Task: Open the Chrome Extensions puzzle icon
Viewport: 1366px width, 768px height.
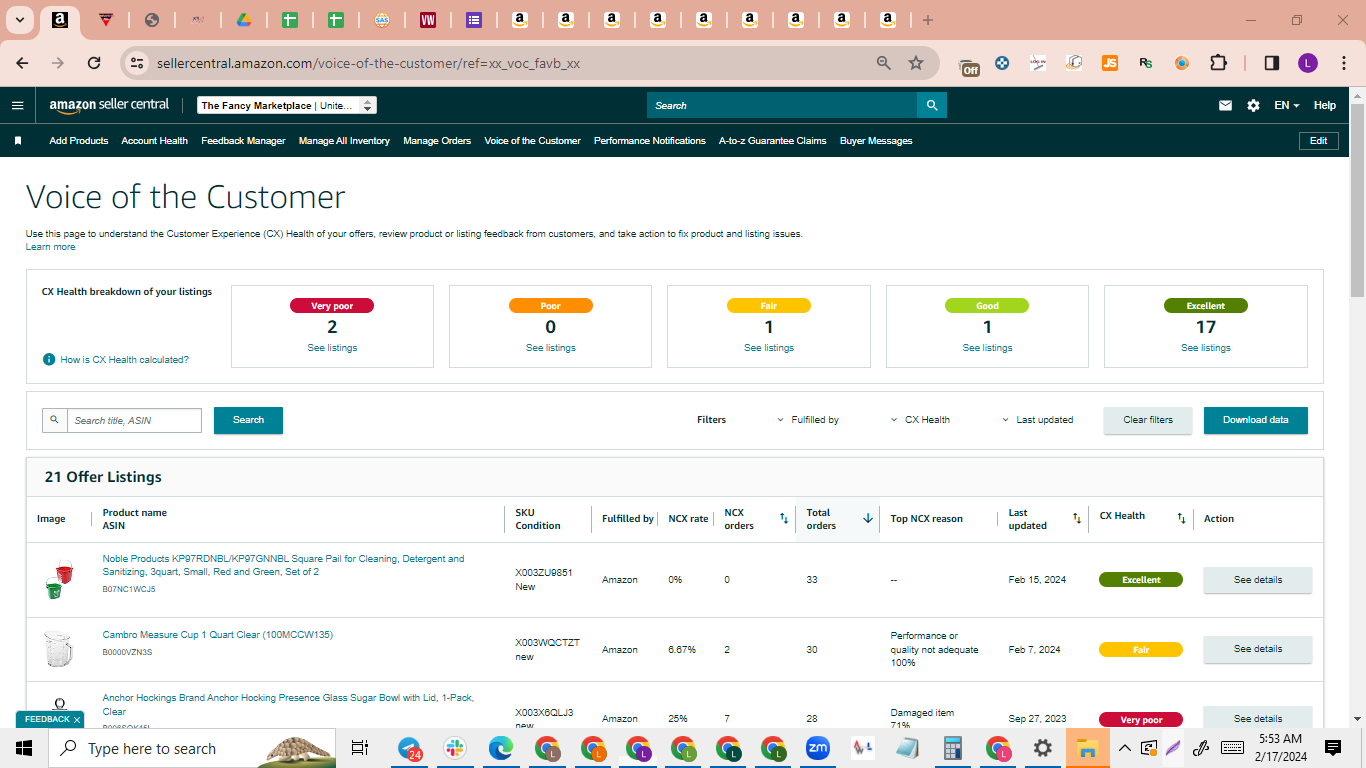Action: coord(1218,63)
